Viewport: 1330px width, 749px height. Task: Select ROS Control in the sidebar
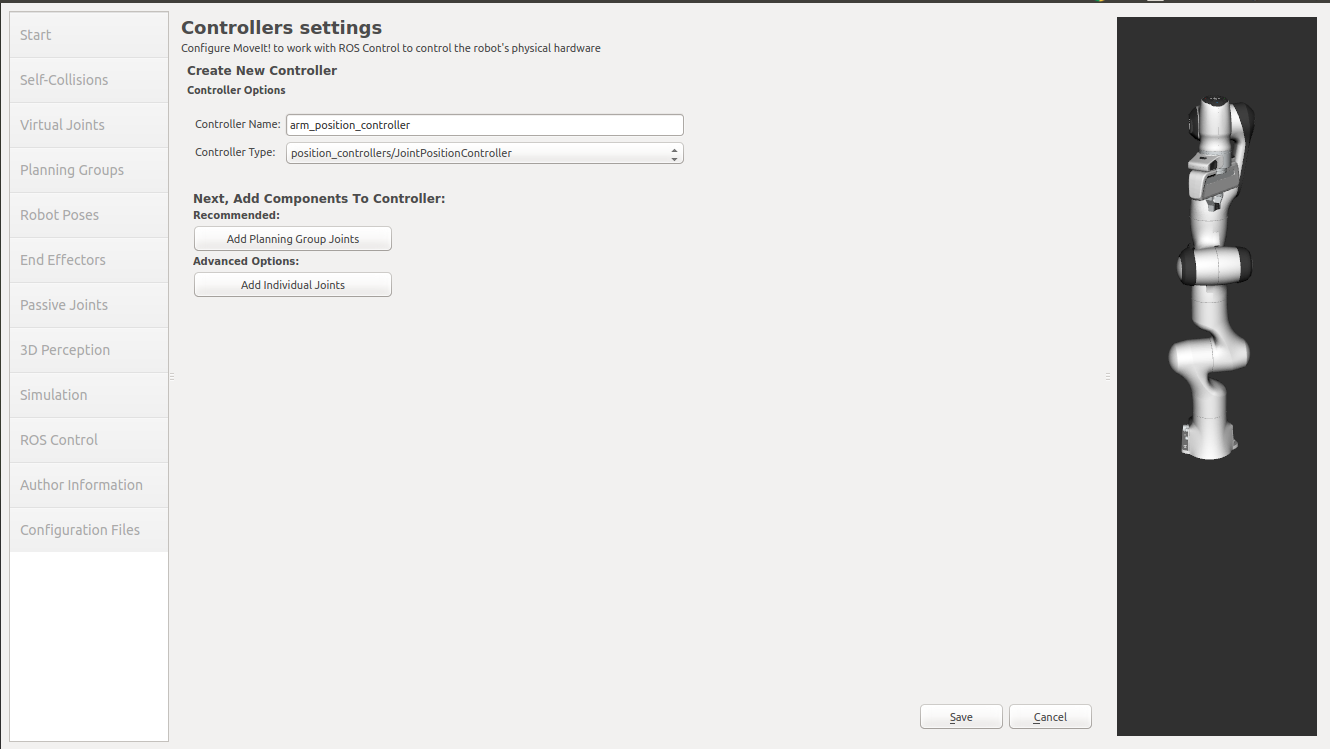tap(88, 439)
